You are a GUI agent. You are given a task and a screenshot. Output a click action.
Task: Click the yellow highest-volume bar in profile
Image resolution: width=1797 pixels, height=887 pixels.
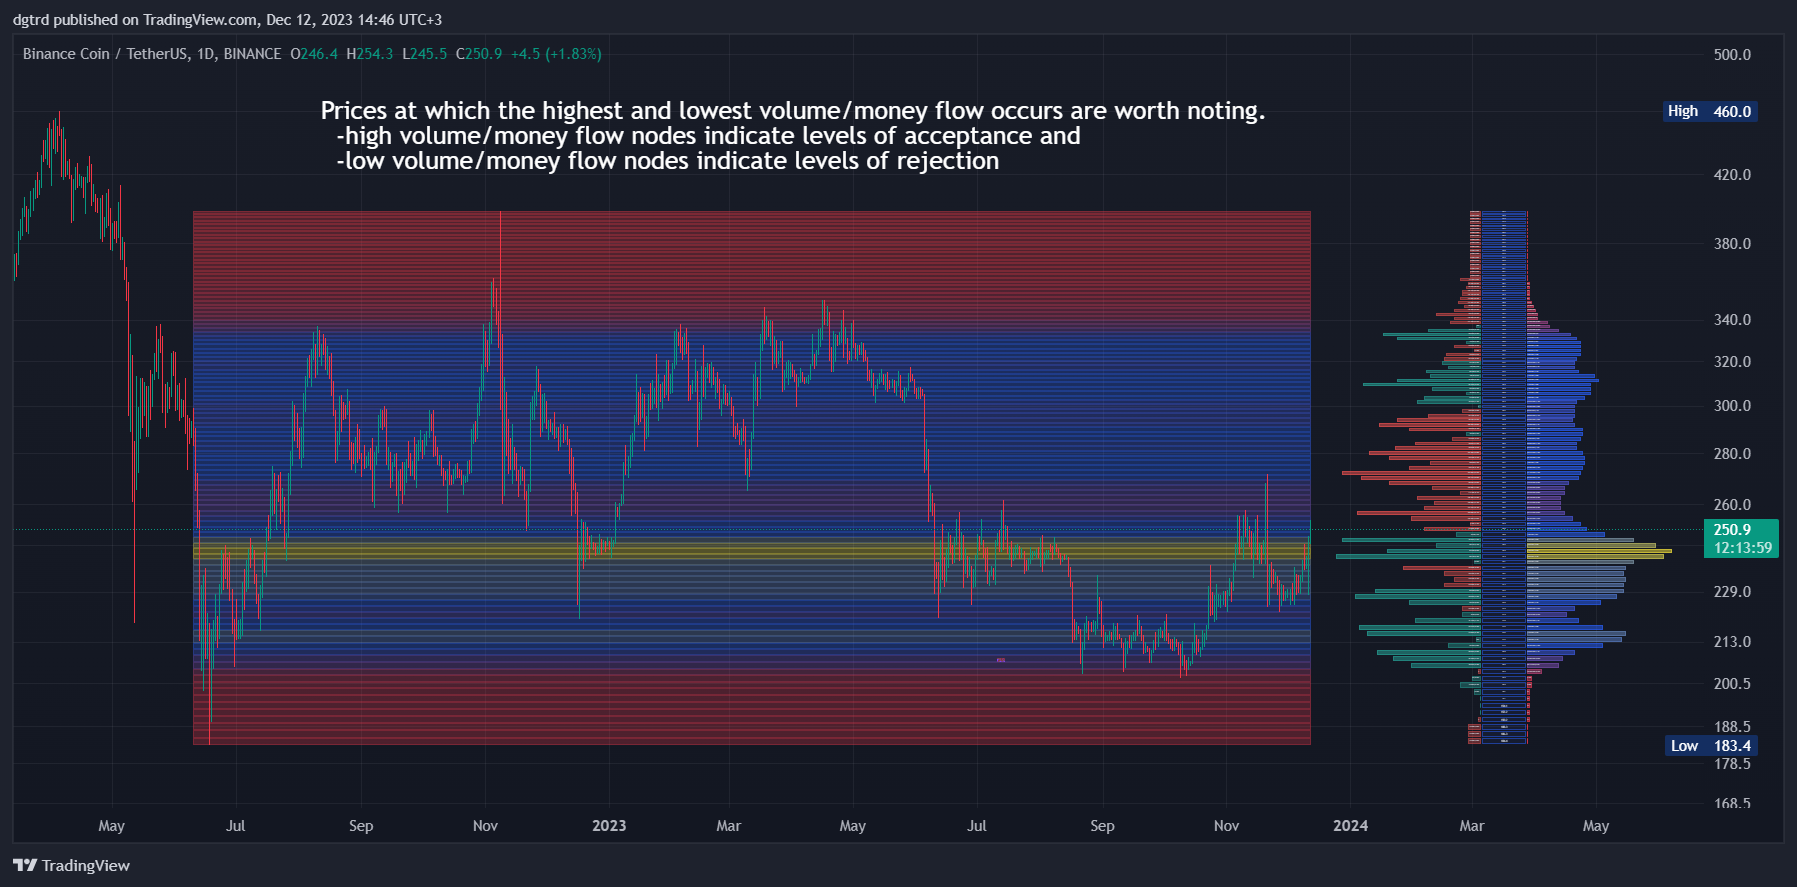click(1599, 551)
